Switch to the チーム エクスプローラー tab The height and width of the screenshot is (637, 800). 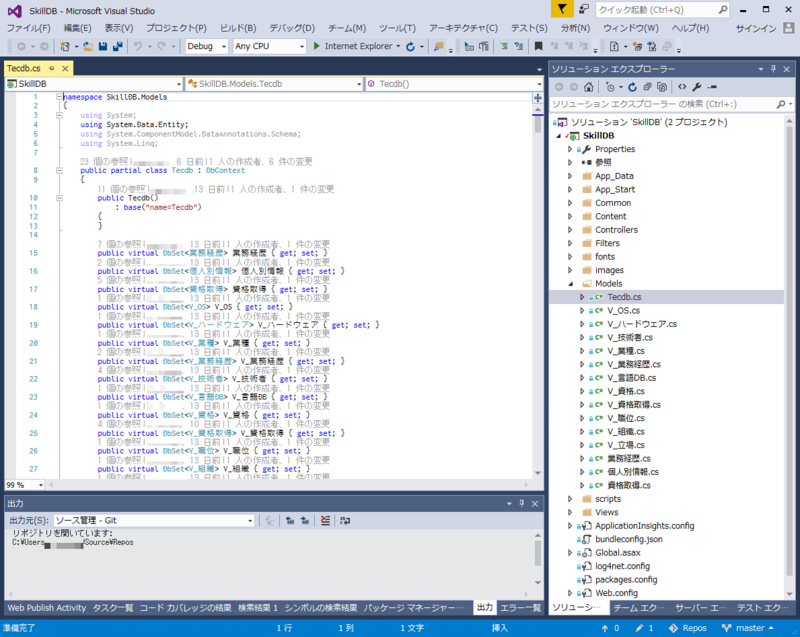[639, 607]
